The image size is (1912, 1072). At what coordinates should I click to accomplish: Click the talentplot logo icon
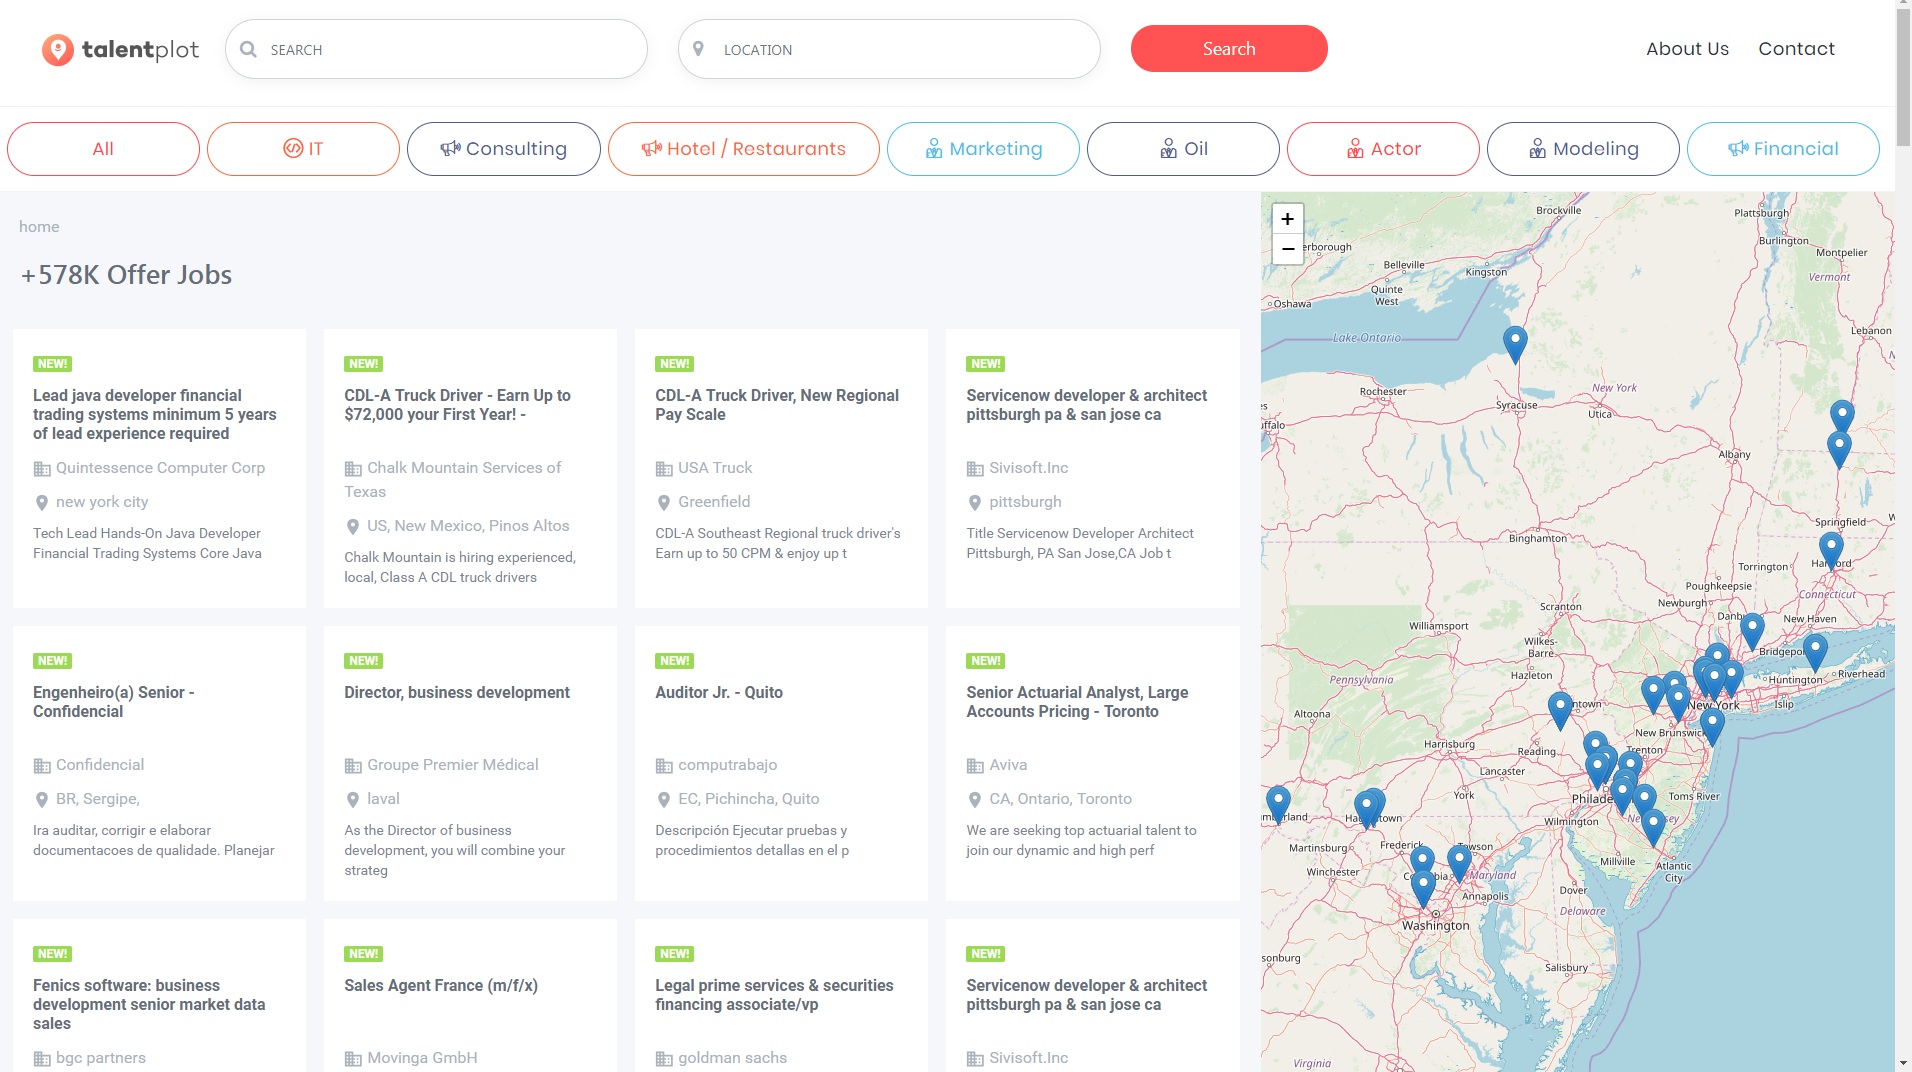coord(58,49)
